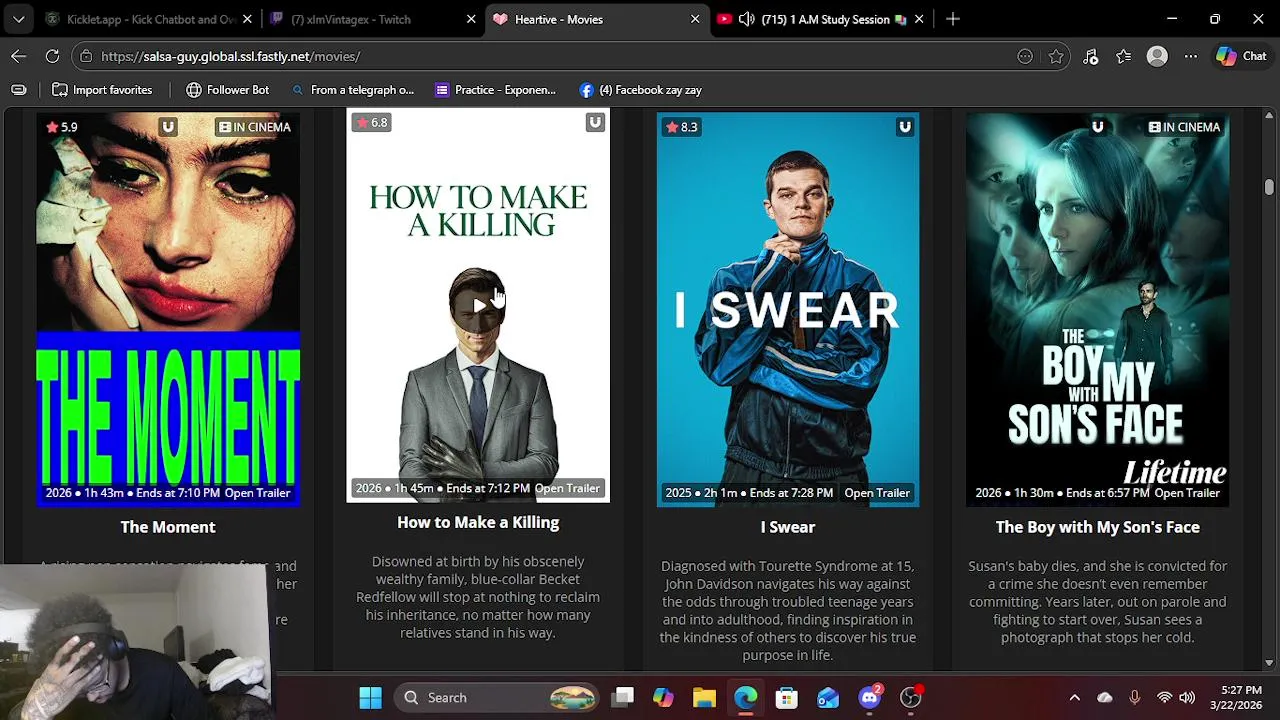The image size is (1280, 720).
Task: Click the U badge on The Boy with My Son's Face
Action: pyautogui.click(x=1098, y=127)
